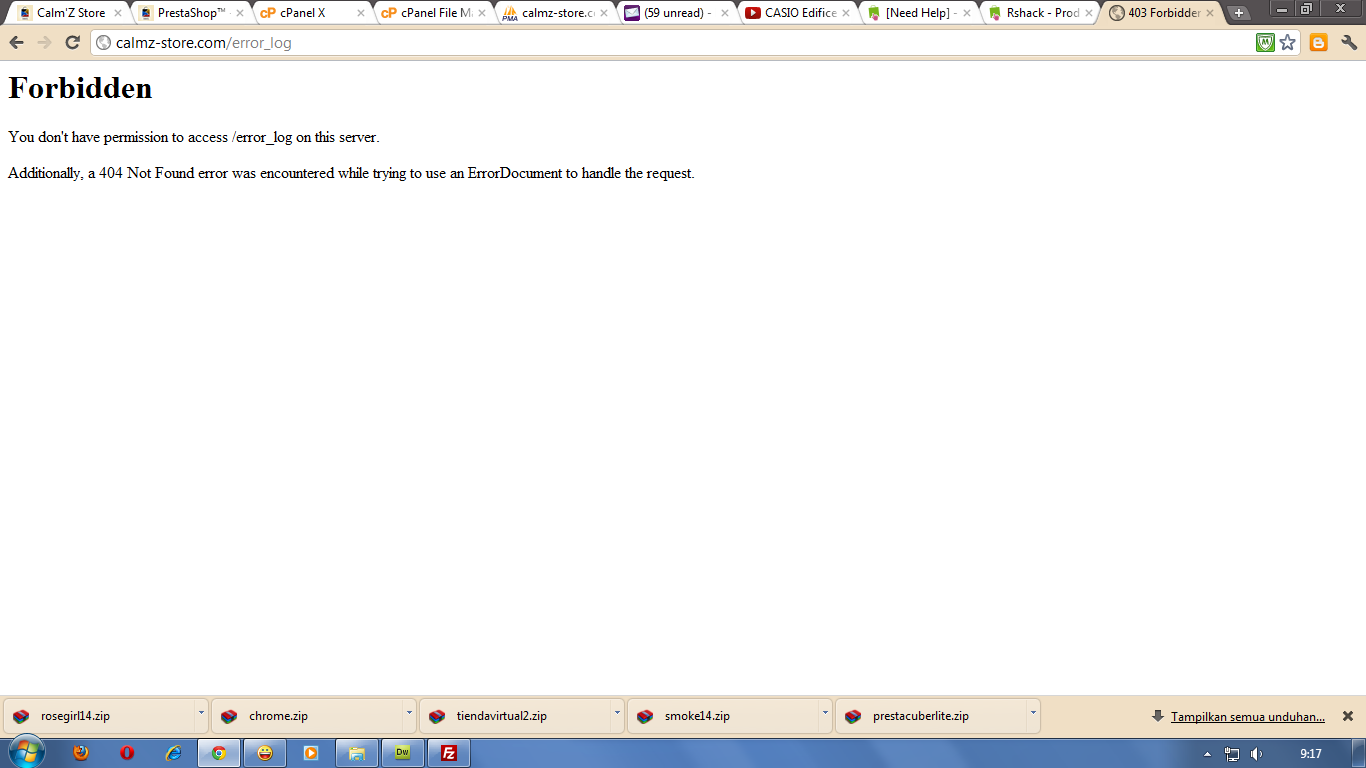
Task: Close the cPanel X tab
Action: tap(361, 13)
